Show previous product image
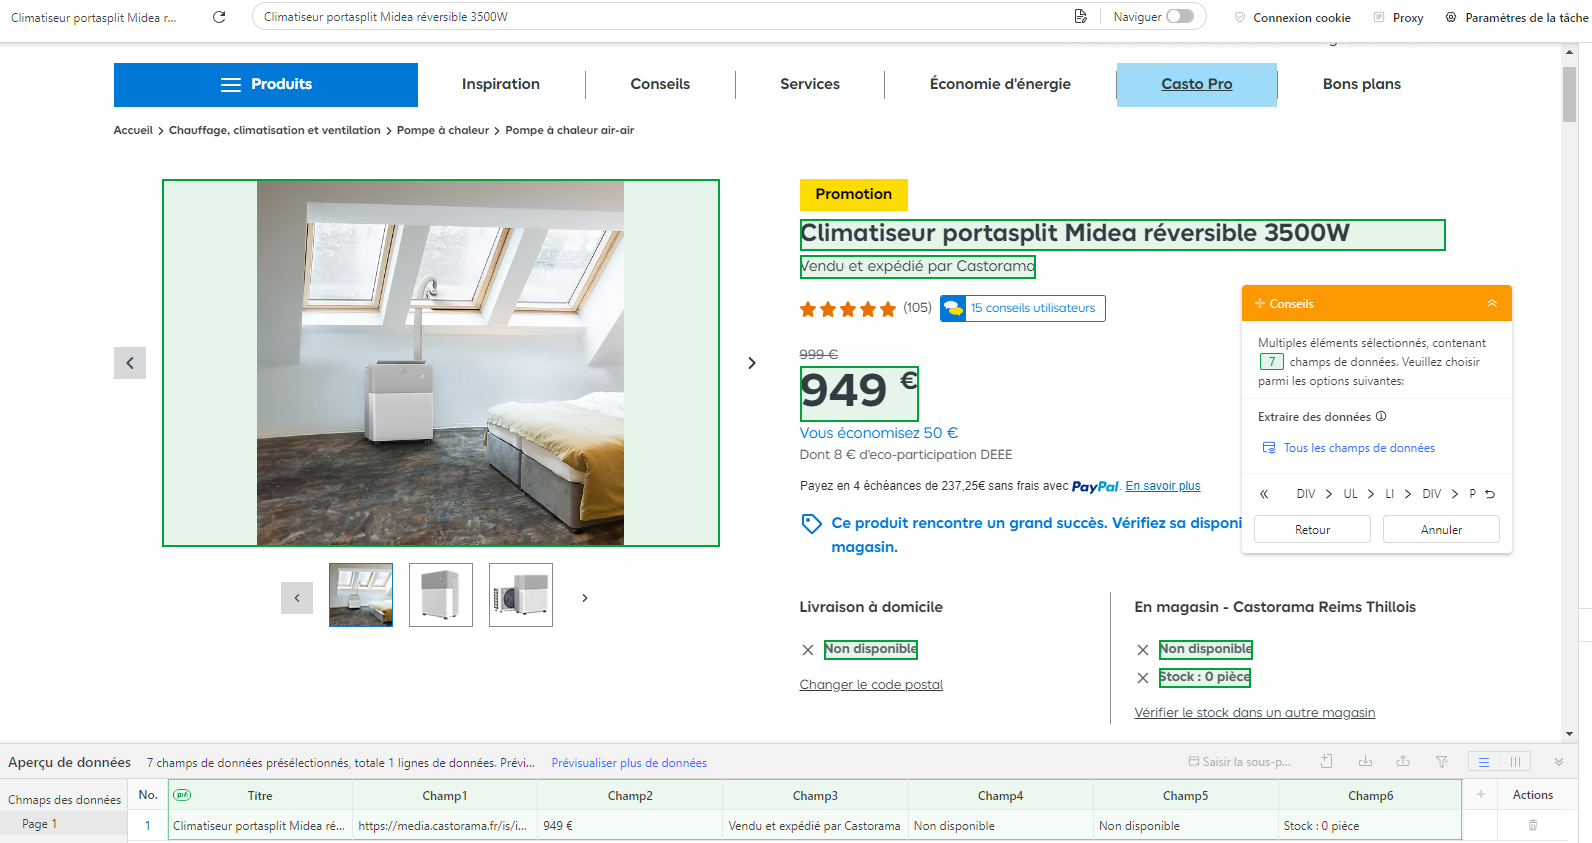 (x=130, y=363)
